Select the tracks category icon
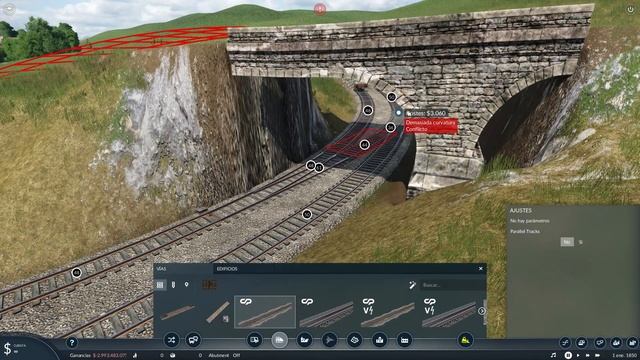The width and height of the screenshot is (640, 360). (160, 284)
